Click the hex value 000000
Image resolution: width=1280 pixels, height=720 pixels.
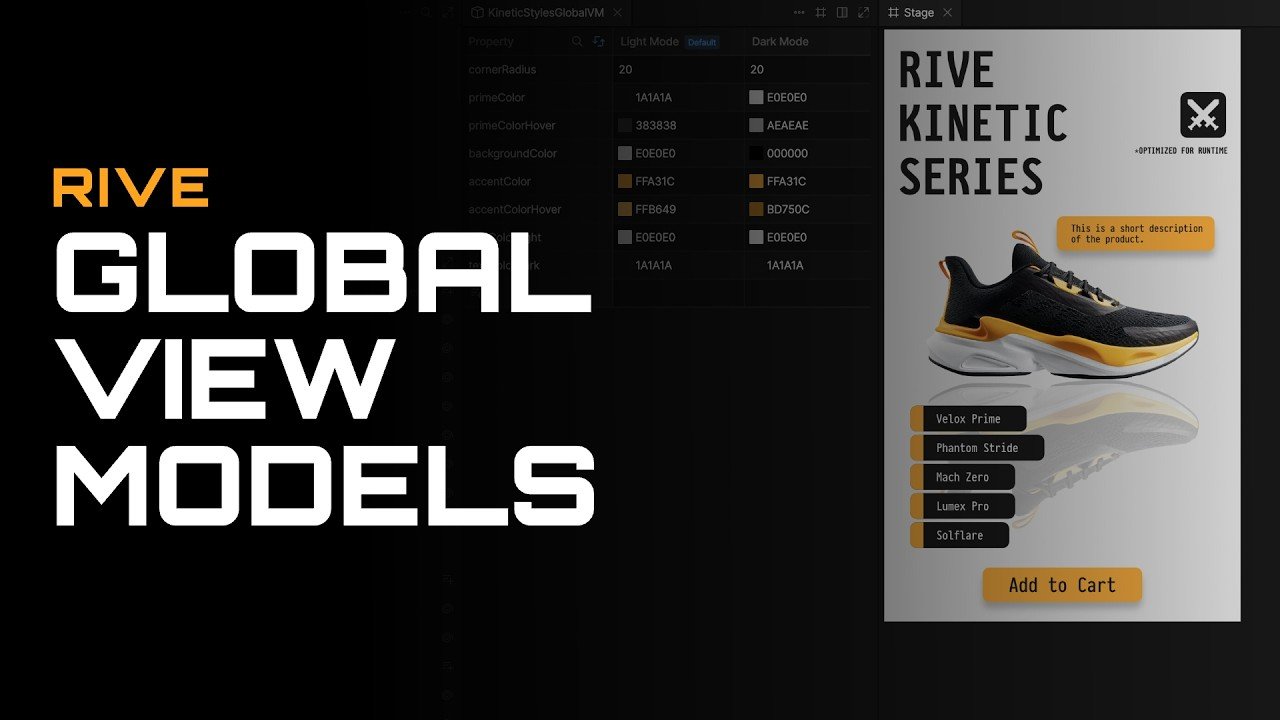pyautogui.click(x=788, y=154)
